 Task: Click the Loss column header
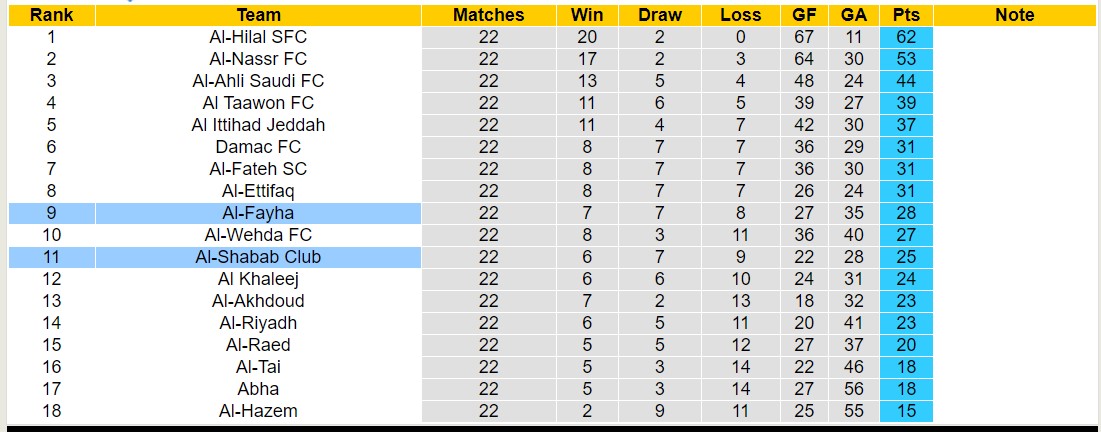(740, 15)
